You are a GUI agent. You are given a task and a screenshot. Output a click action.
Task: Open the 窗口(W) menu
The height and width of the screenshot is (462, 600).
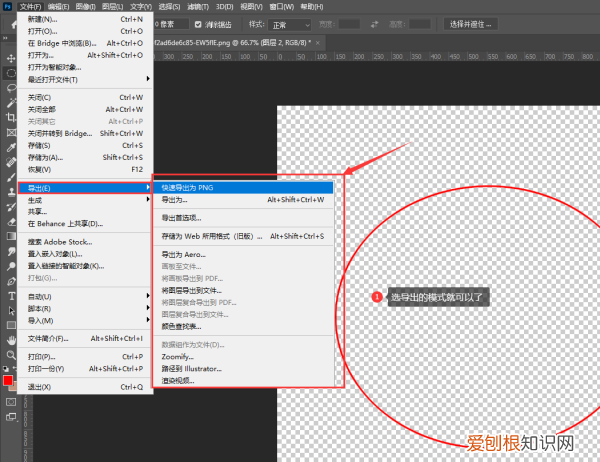[x=282, y=7]
